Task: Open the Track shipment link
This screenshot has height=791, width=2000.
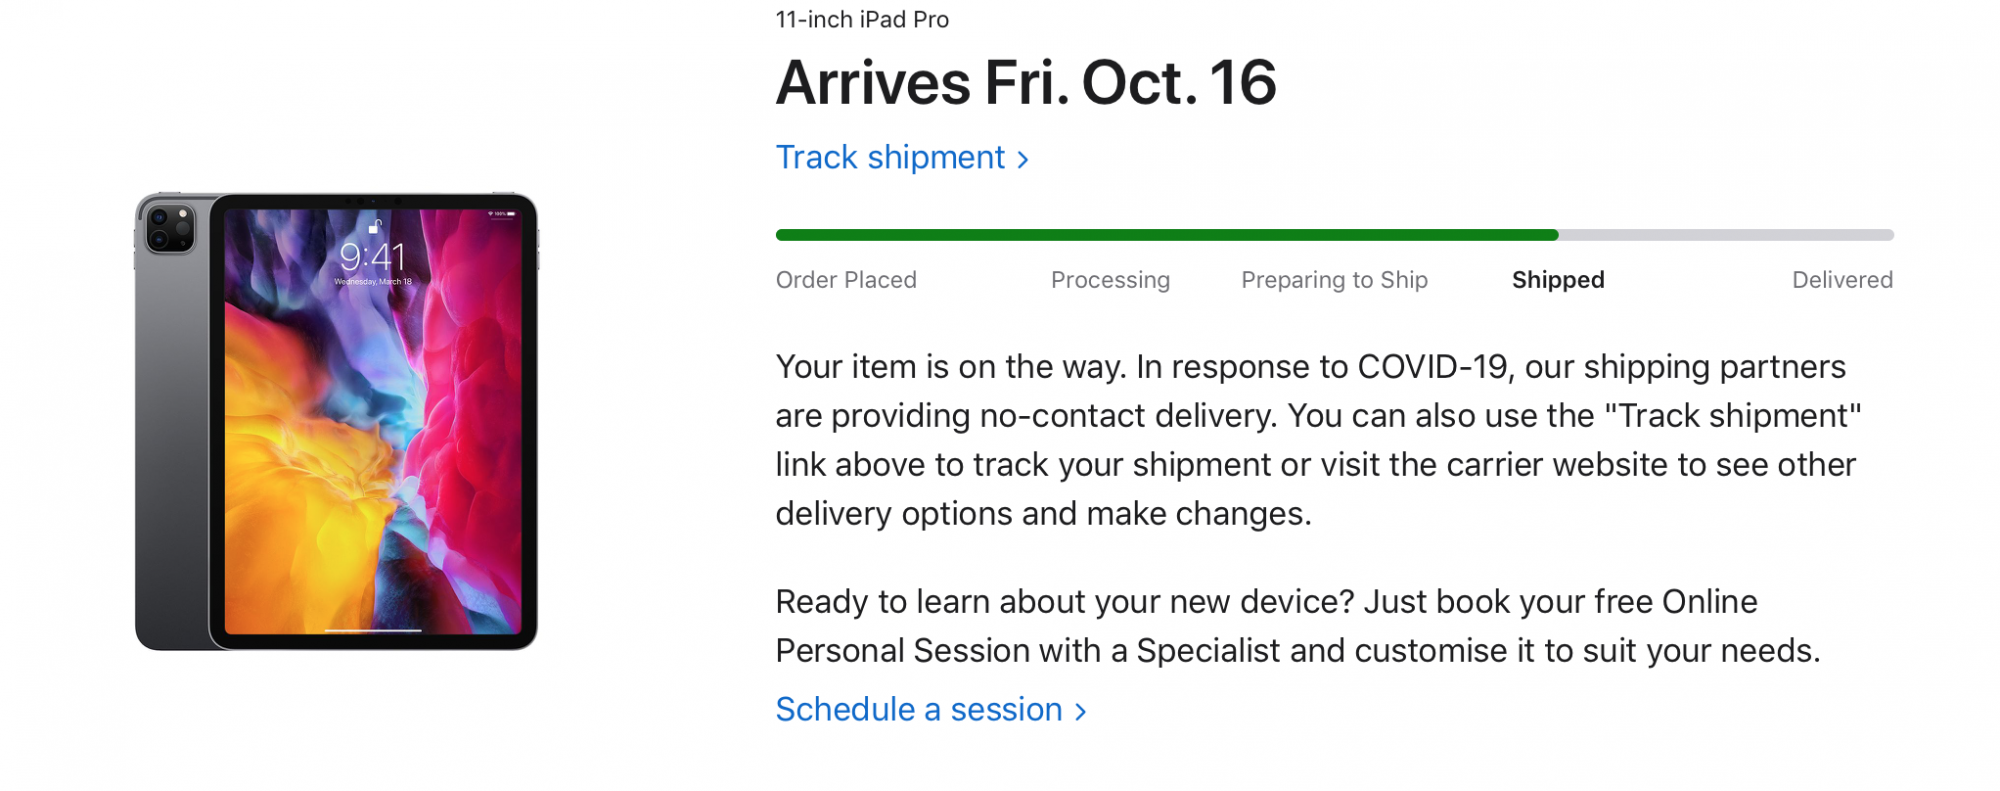Action: 890,158
